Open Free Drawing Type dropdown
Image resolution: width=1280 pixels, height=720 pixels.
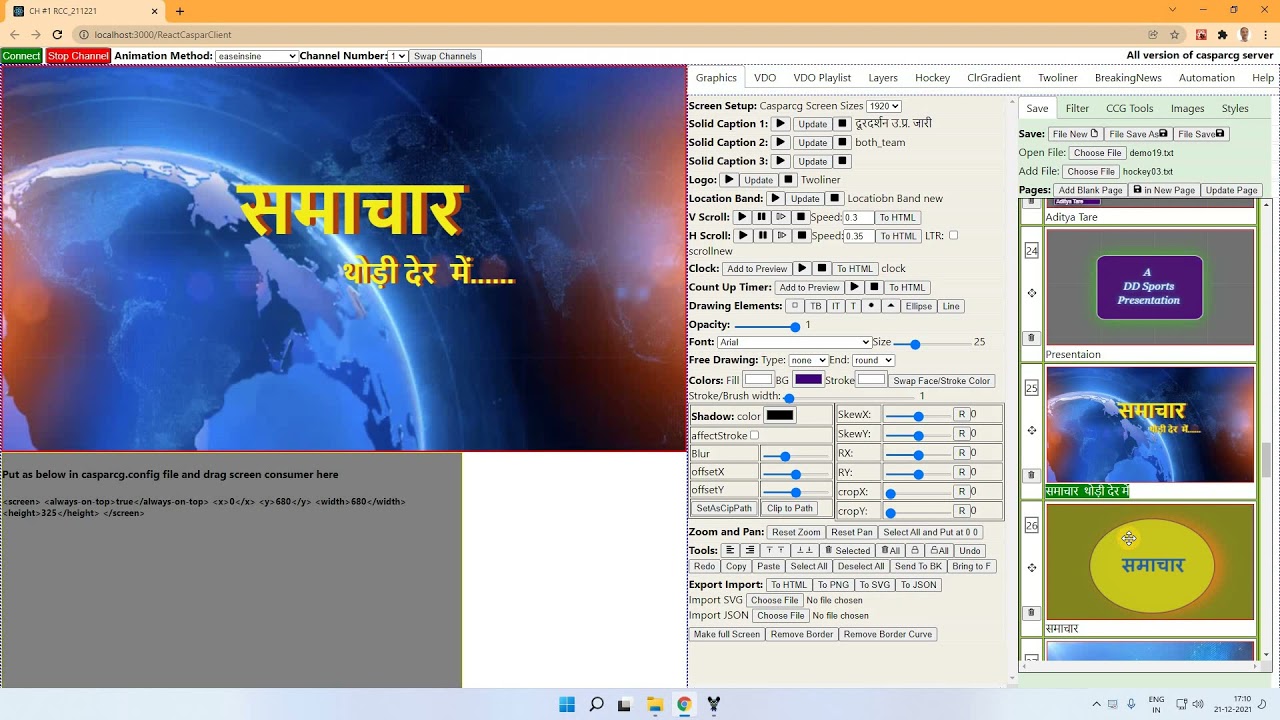pos(808,360)
